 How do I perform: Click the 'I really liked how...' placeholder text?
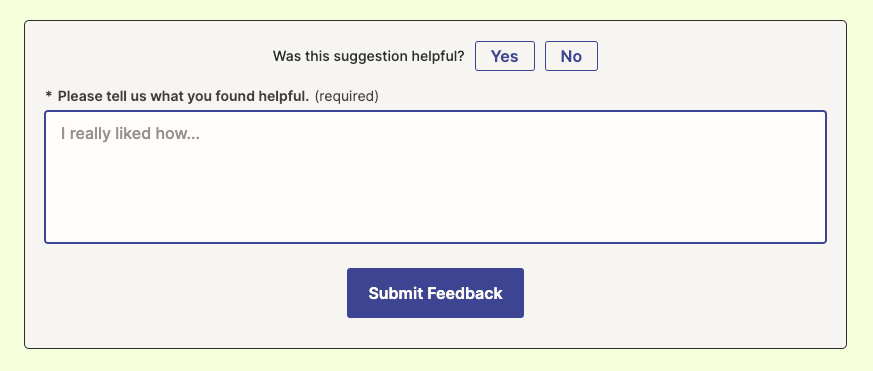point(130,134)
